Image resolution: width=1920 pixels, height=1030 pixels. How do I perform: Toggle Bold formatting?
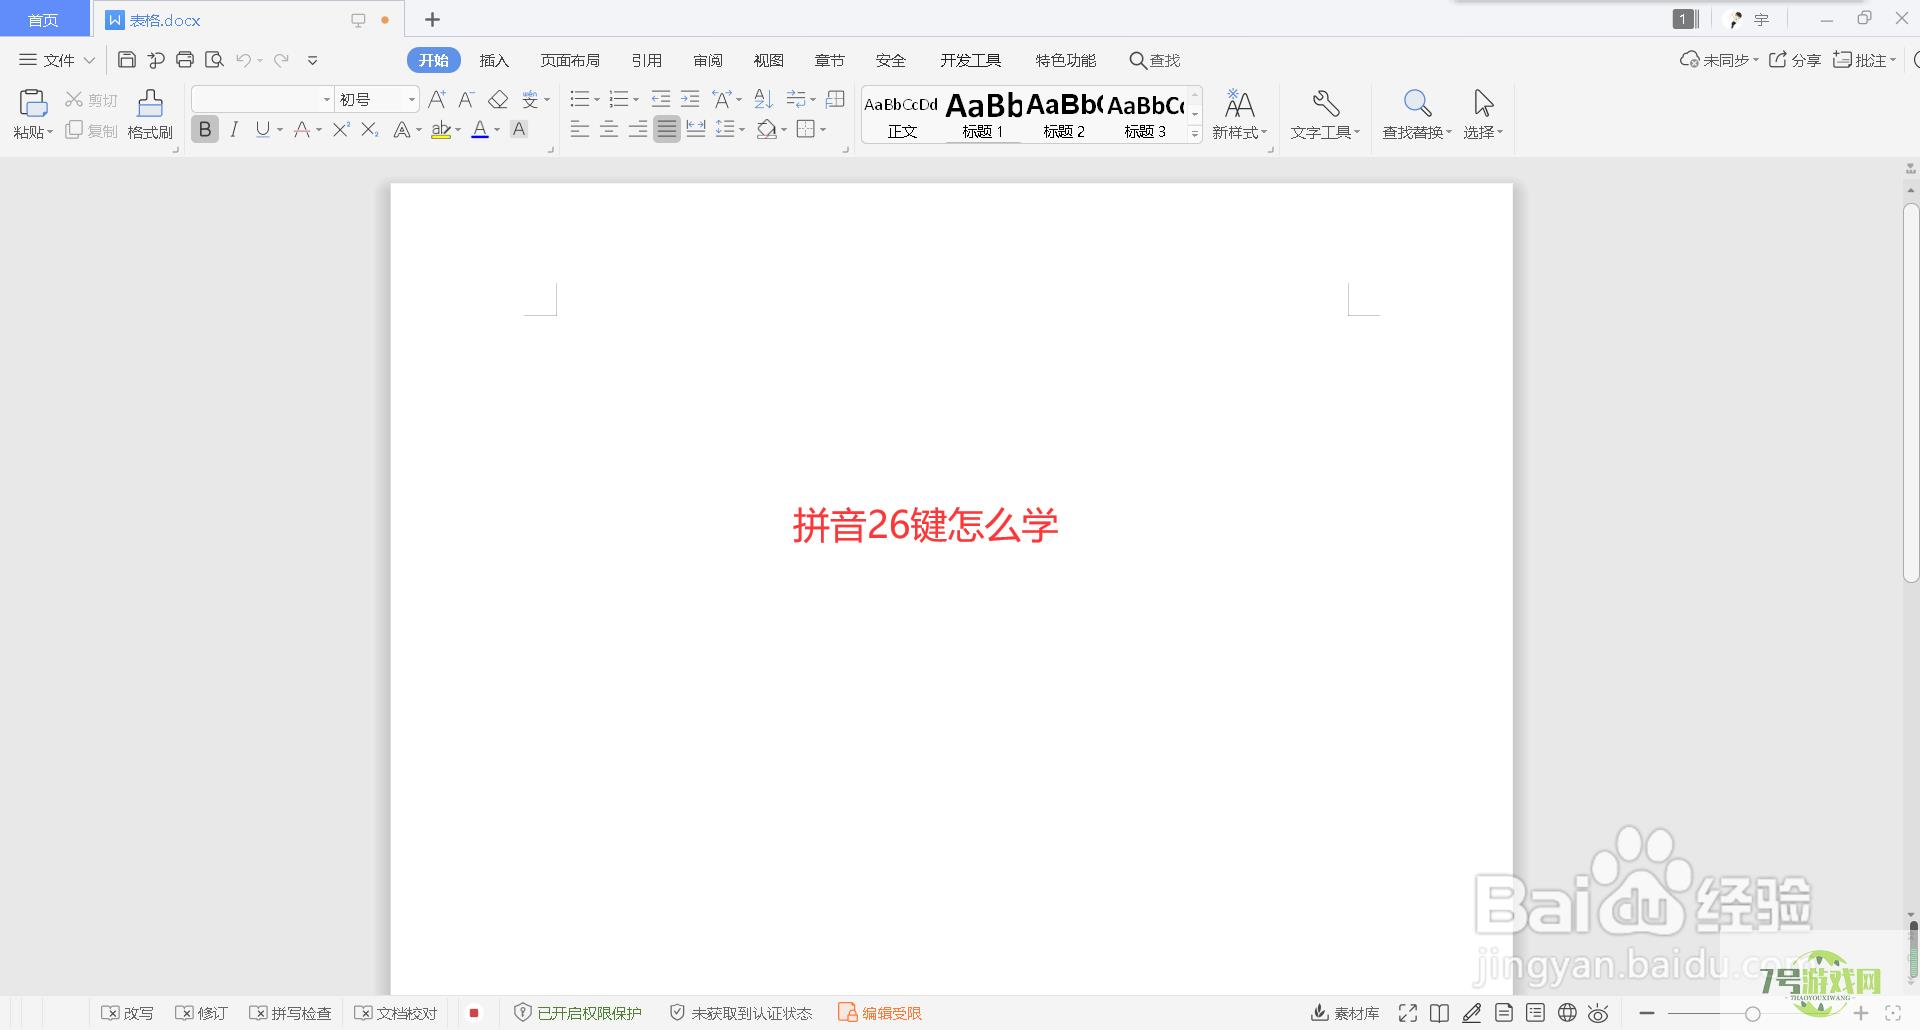(x=205, y=129)
